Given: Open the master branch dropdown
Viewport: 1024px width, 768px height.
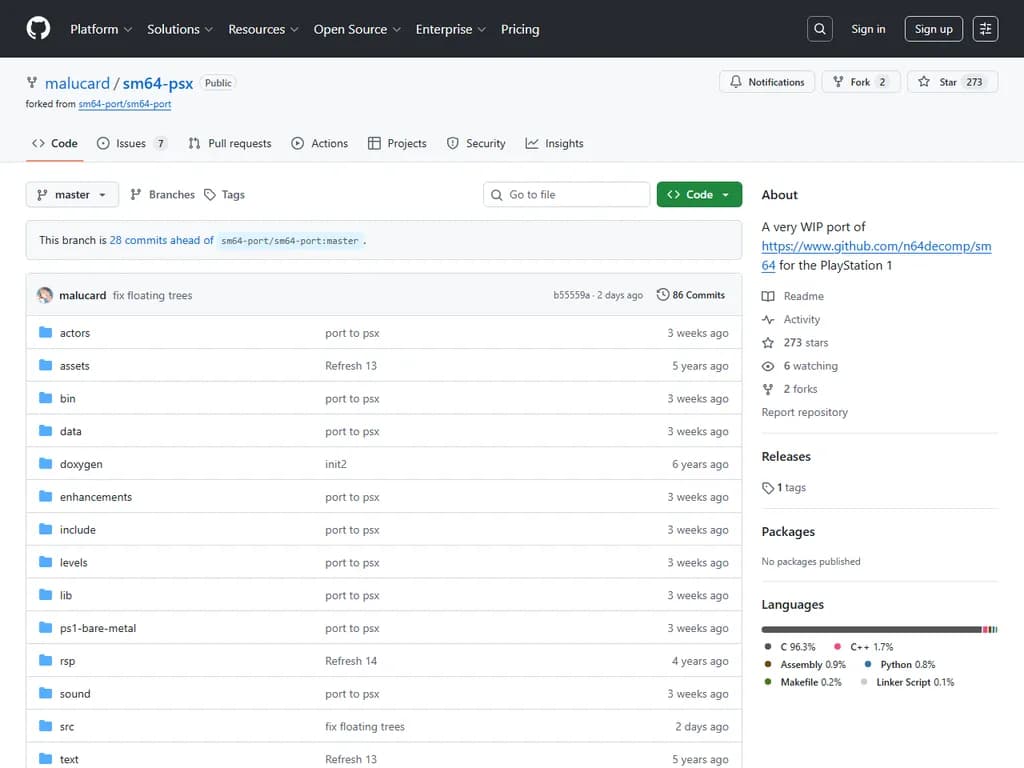Looking at the screenshot, I should pos(72,195).
